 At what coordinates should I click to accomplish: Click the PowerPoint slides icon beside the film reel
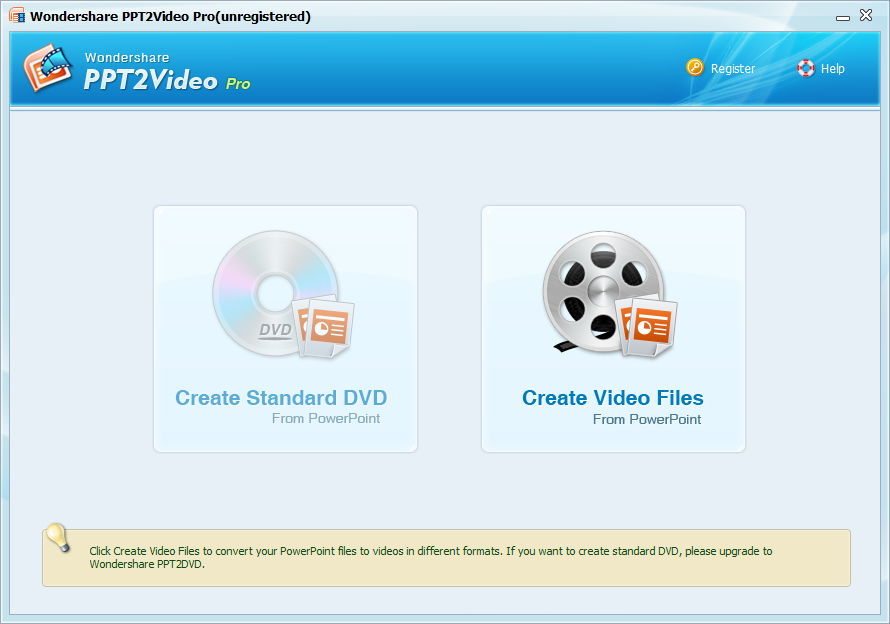[648, 326]
